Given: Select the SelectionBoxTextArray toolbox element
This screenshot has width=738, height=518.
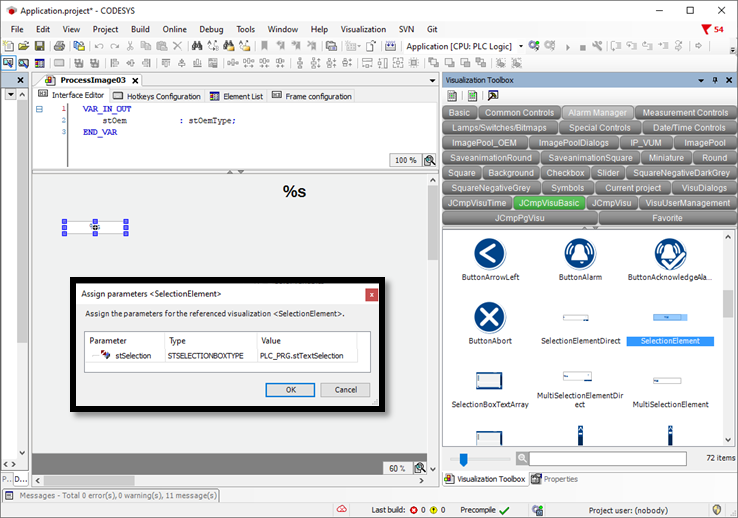Looking at the screenshot, I should 489,382.
